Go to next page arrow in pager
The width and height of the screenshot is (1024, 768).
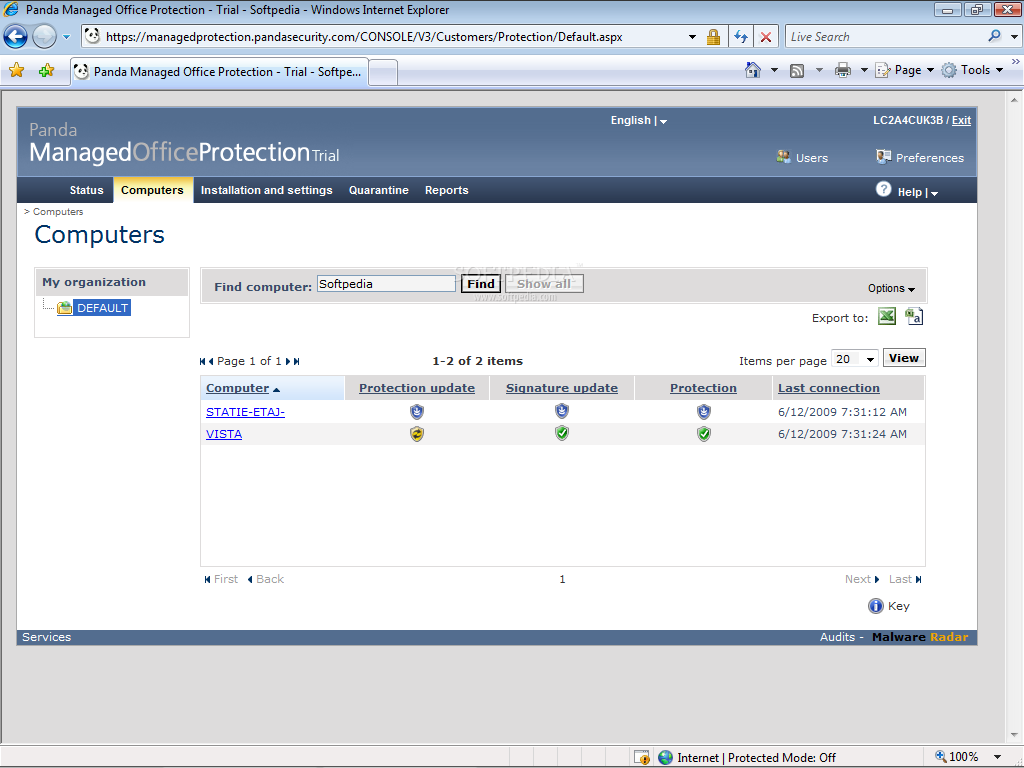pos(288,361)
